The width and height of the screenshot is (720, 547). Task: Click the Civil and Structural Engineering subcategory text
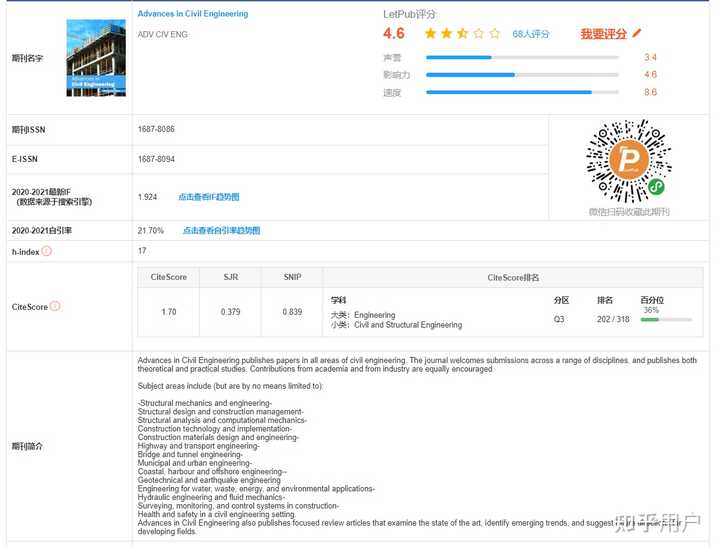pyautogui.click(x=408, y=325)
